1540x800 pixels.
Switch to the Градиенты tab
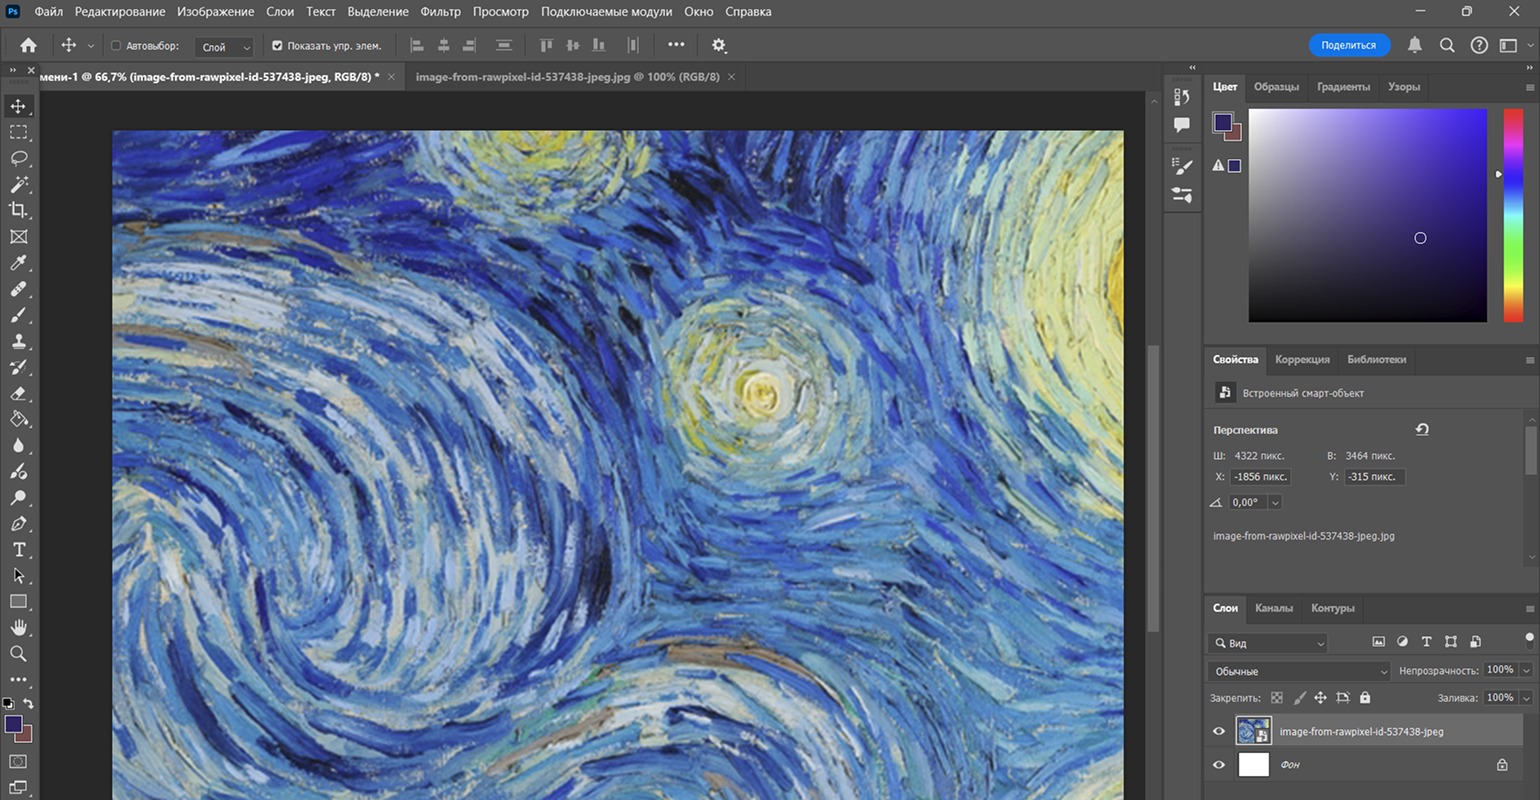click(x=1343, y=87)
